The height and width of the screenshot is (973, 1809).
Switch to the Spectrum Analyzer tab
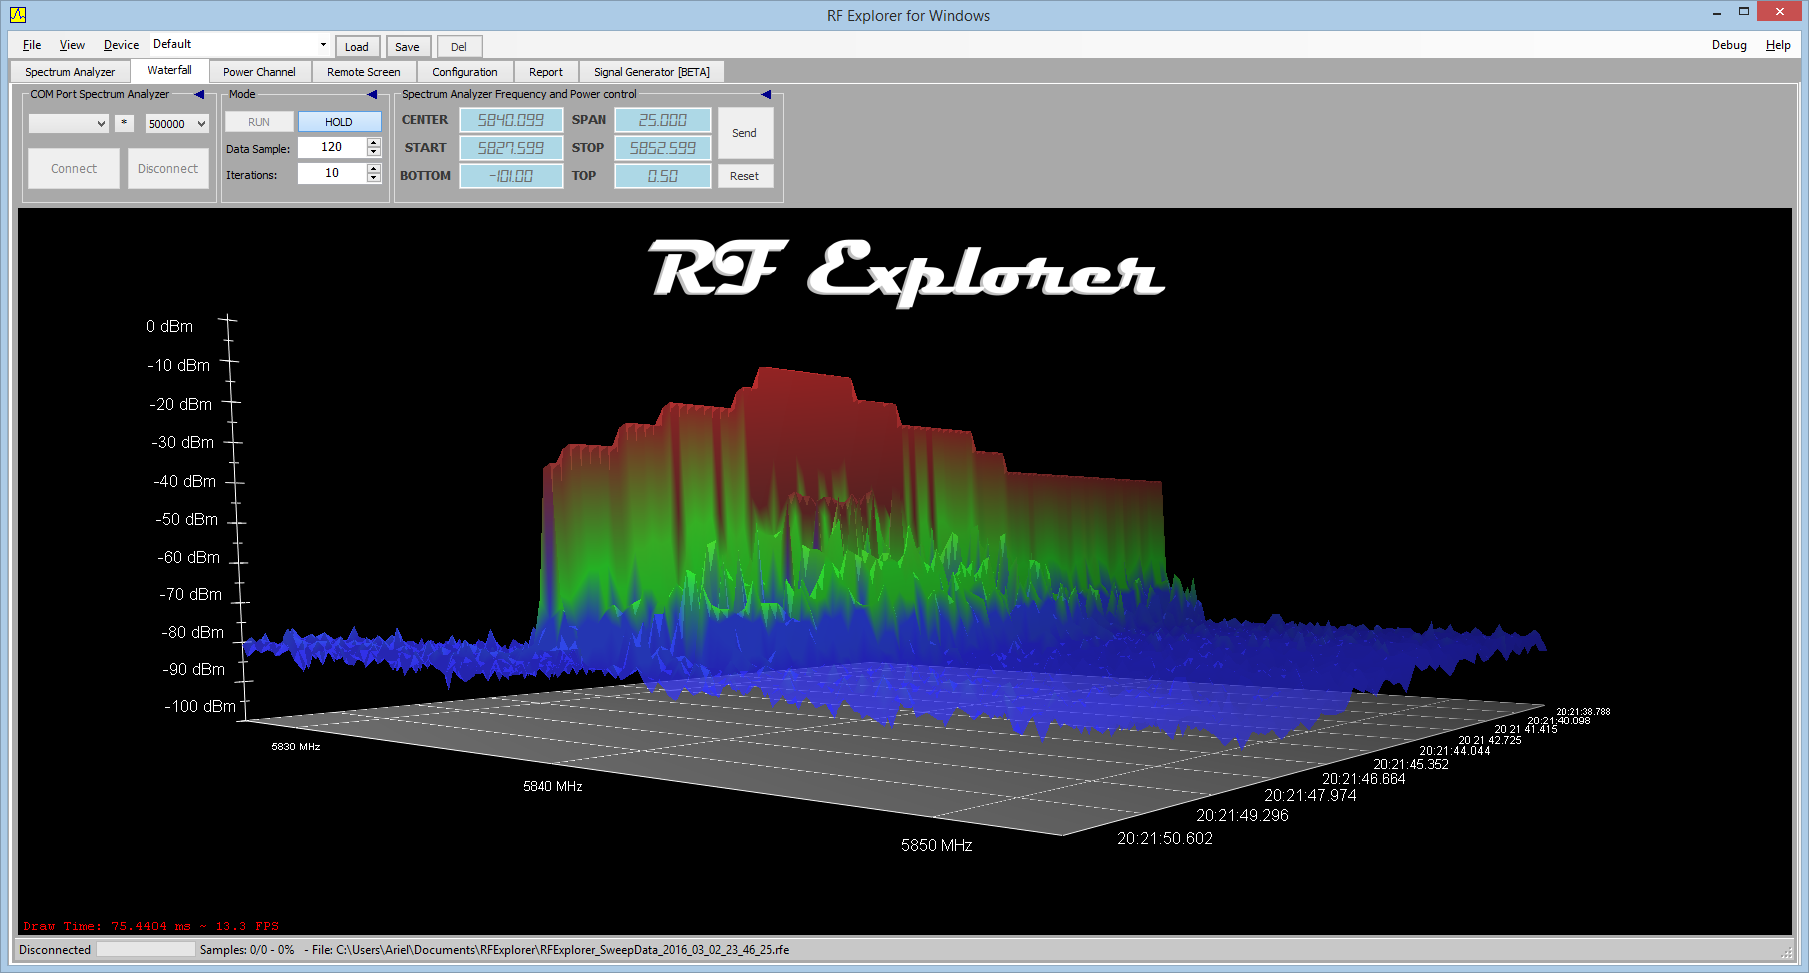tap(70, 72)
